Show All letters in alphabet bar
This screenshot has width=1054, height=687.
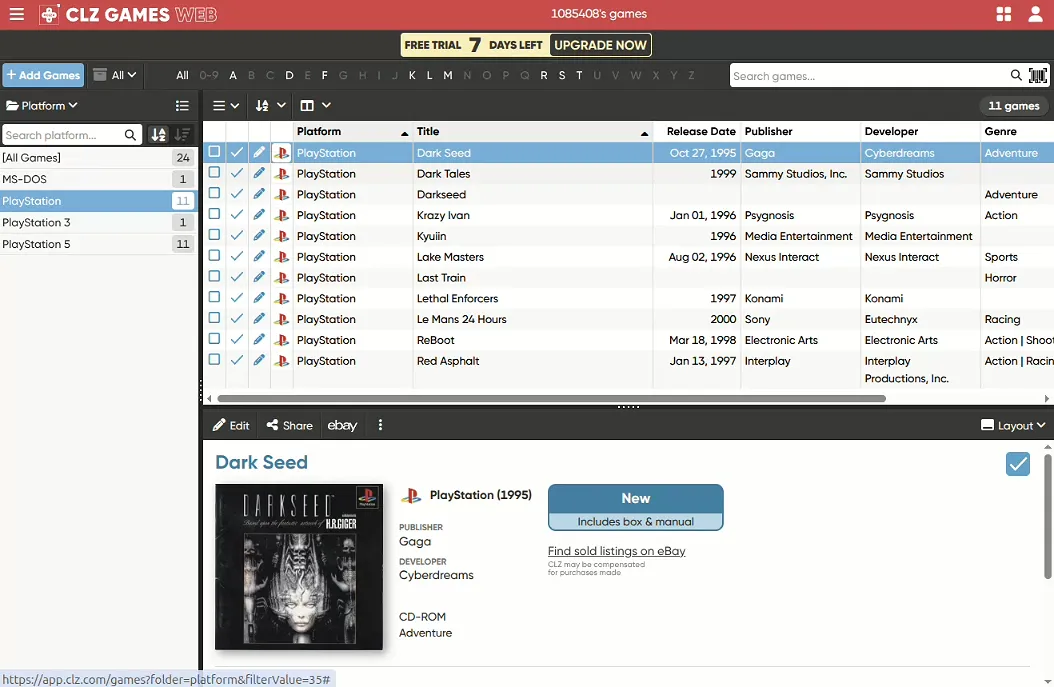coord(182,75)
